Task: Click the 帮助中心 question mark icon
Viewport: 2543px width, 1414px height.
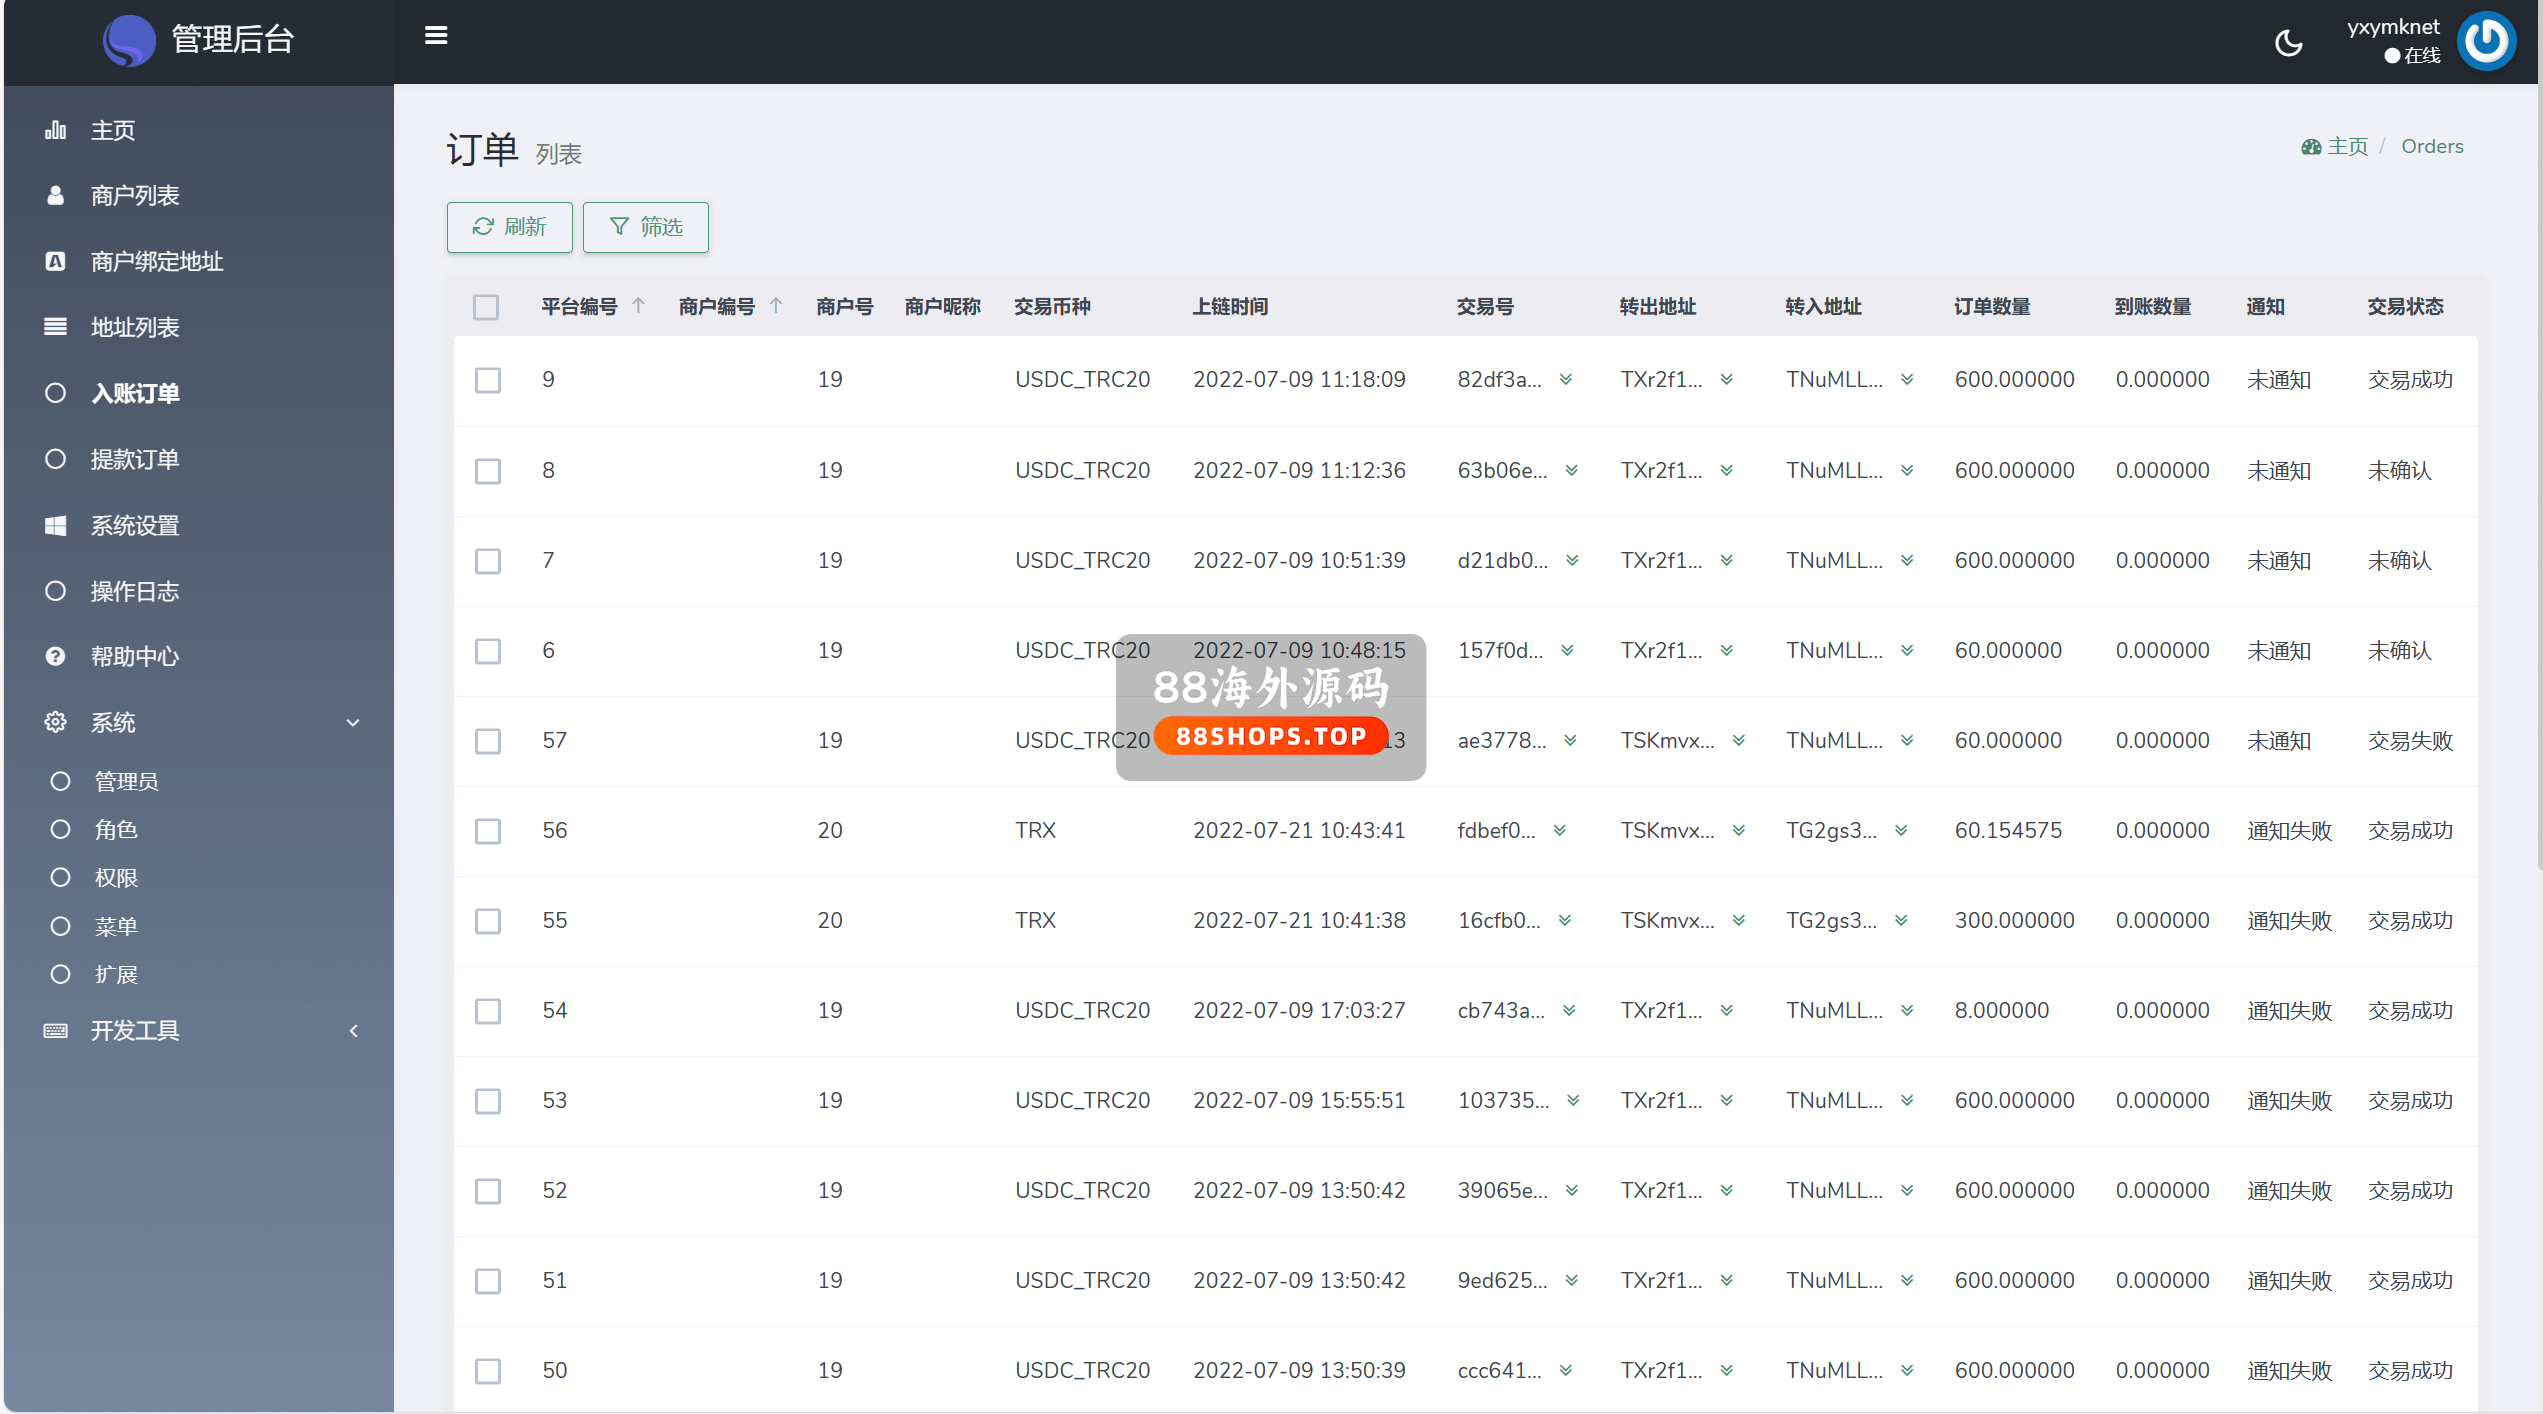Action: (x=56, y=657)
